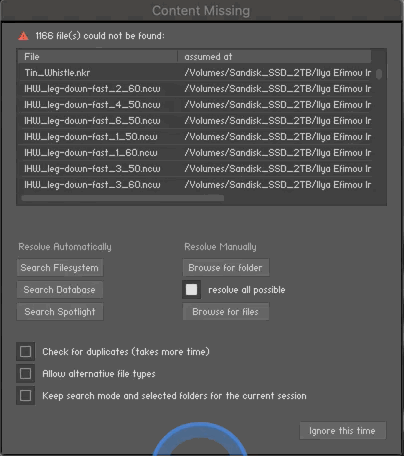This screenshot has width=404, height=456.
Task: Click the path next to Tin_Whistle.nkr
Action: [278, 73]
